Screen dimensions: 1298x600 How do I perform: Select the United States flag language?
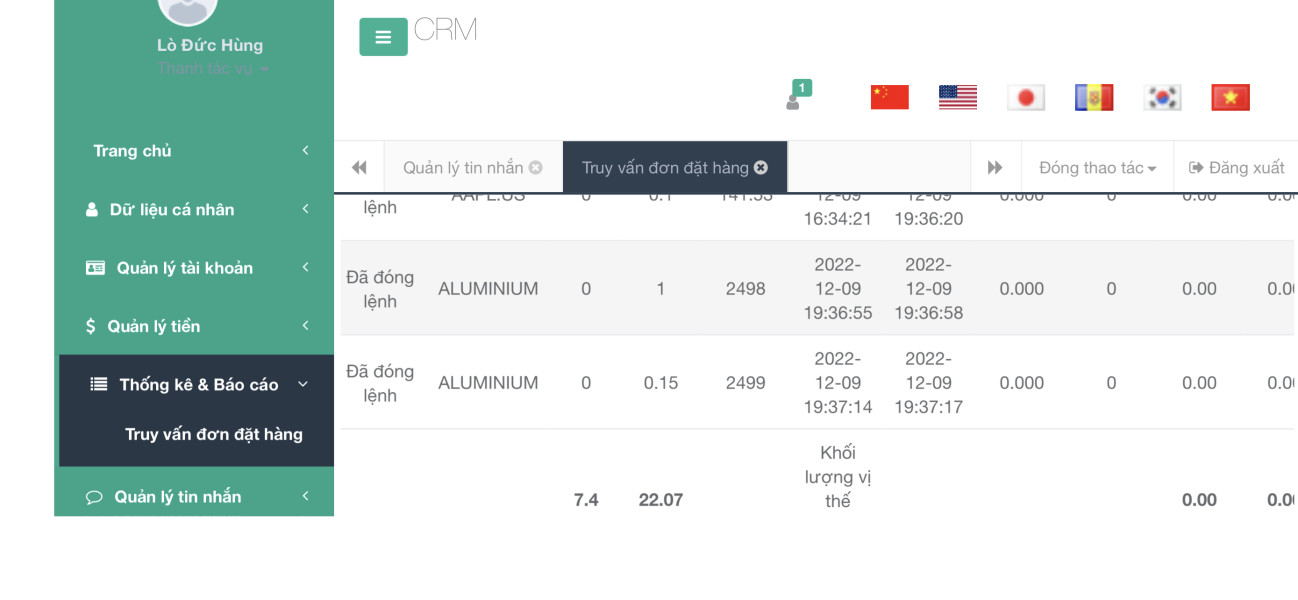(x=957, y=97)
